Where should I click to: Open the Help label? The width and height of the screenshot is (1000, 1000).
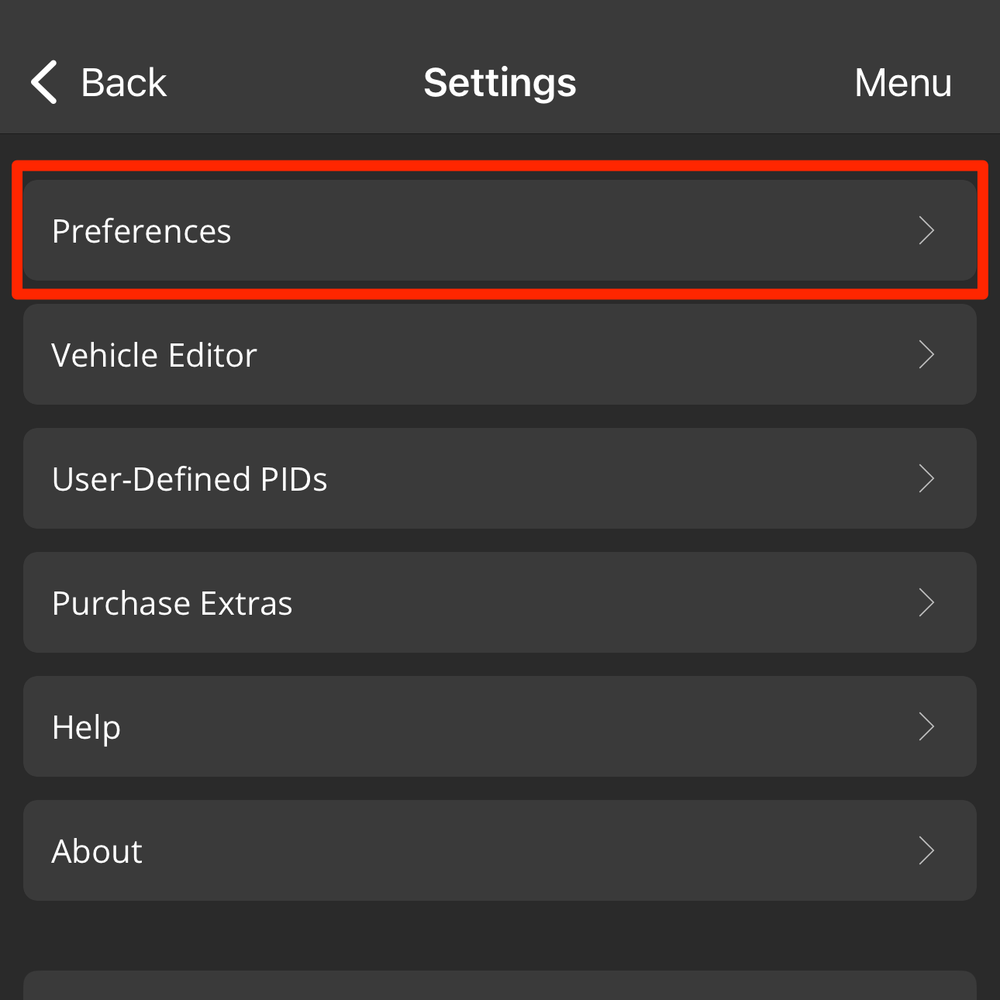point(86,727)
